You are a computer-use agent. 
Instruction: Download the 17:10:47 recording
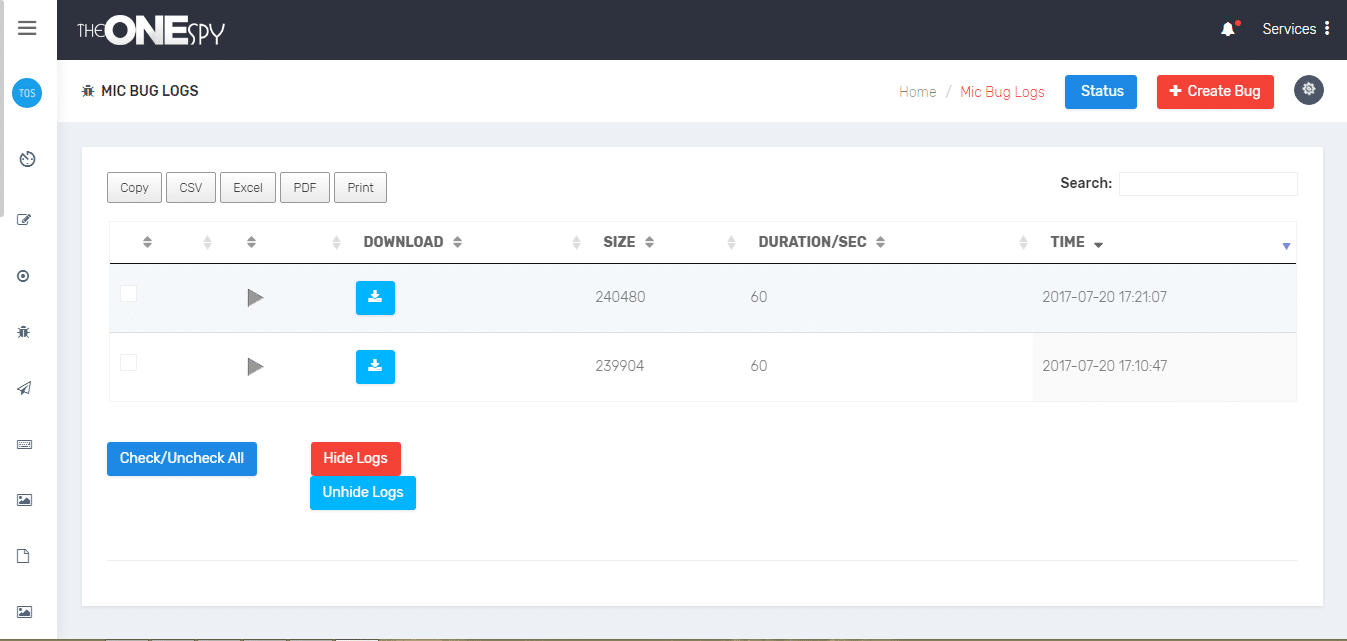(x=375, y=367)
